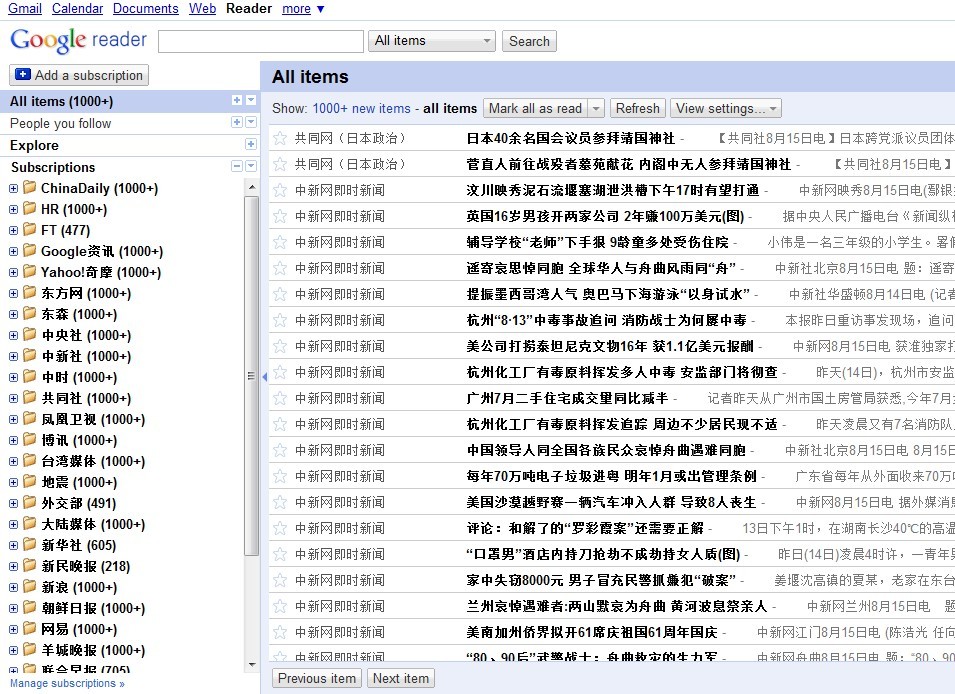Click the Refresh button
This screenshot has width=955, height=694.
637,109
